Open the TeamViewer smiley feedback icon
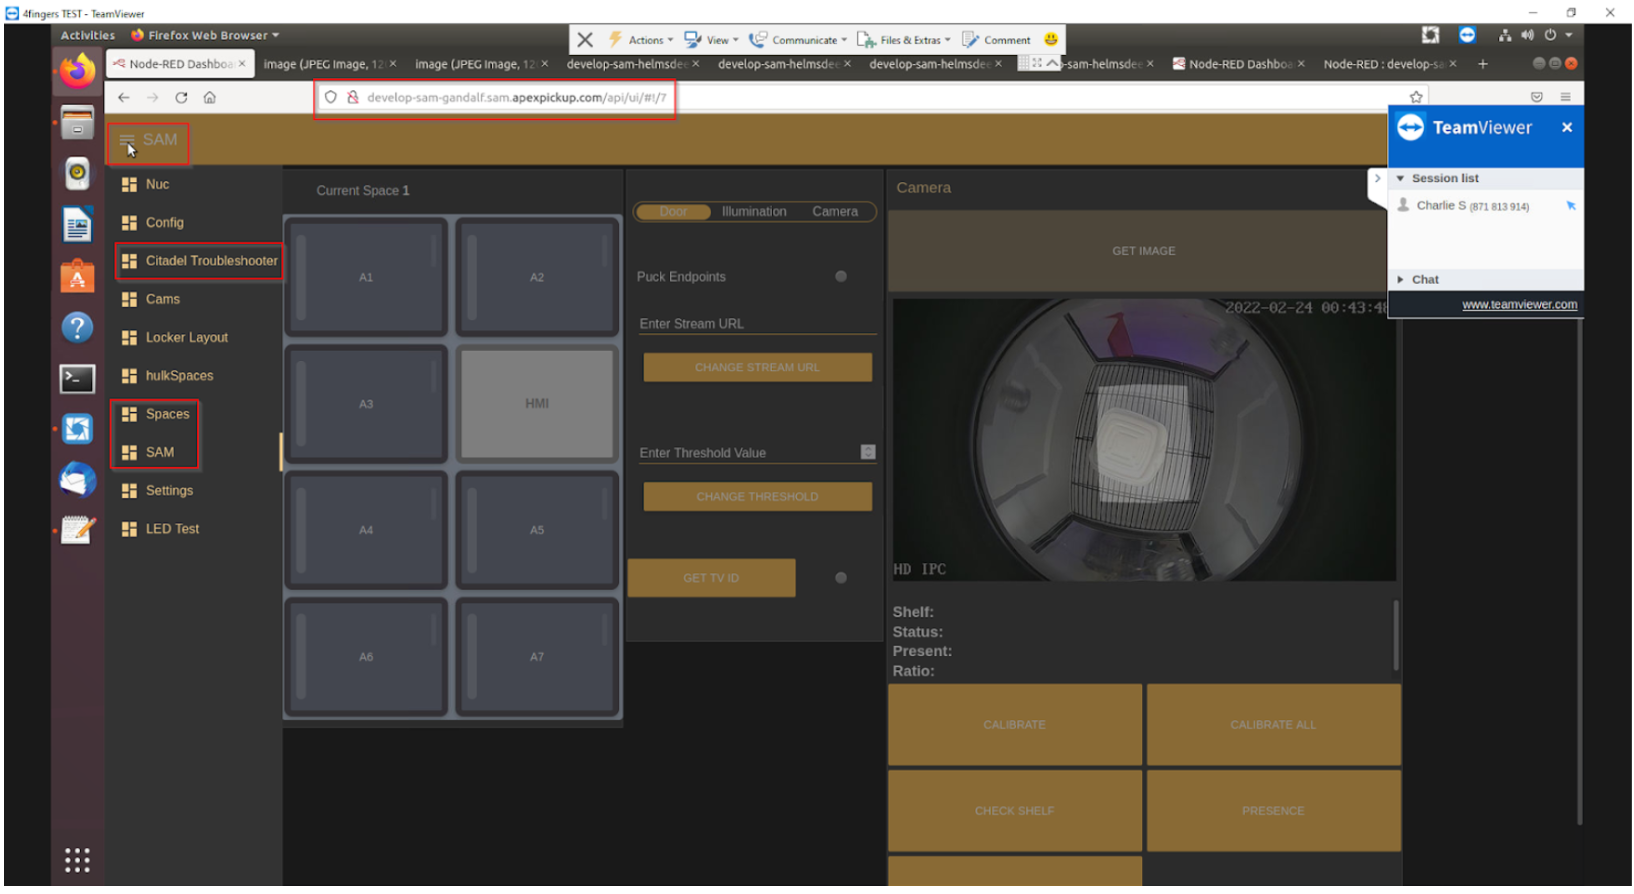This screenshot has width=1634, height=894. 1051,40
